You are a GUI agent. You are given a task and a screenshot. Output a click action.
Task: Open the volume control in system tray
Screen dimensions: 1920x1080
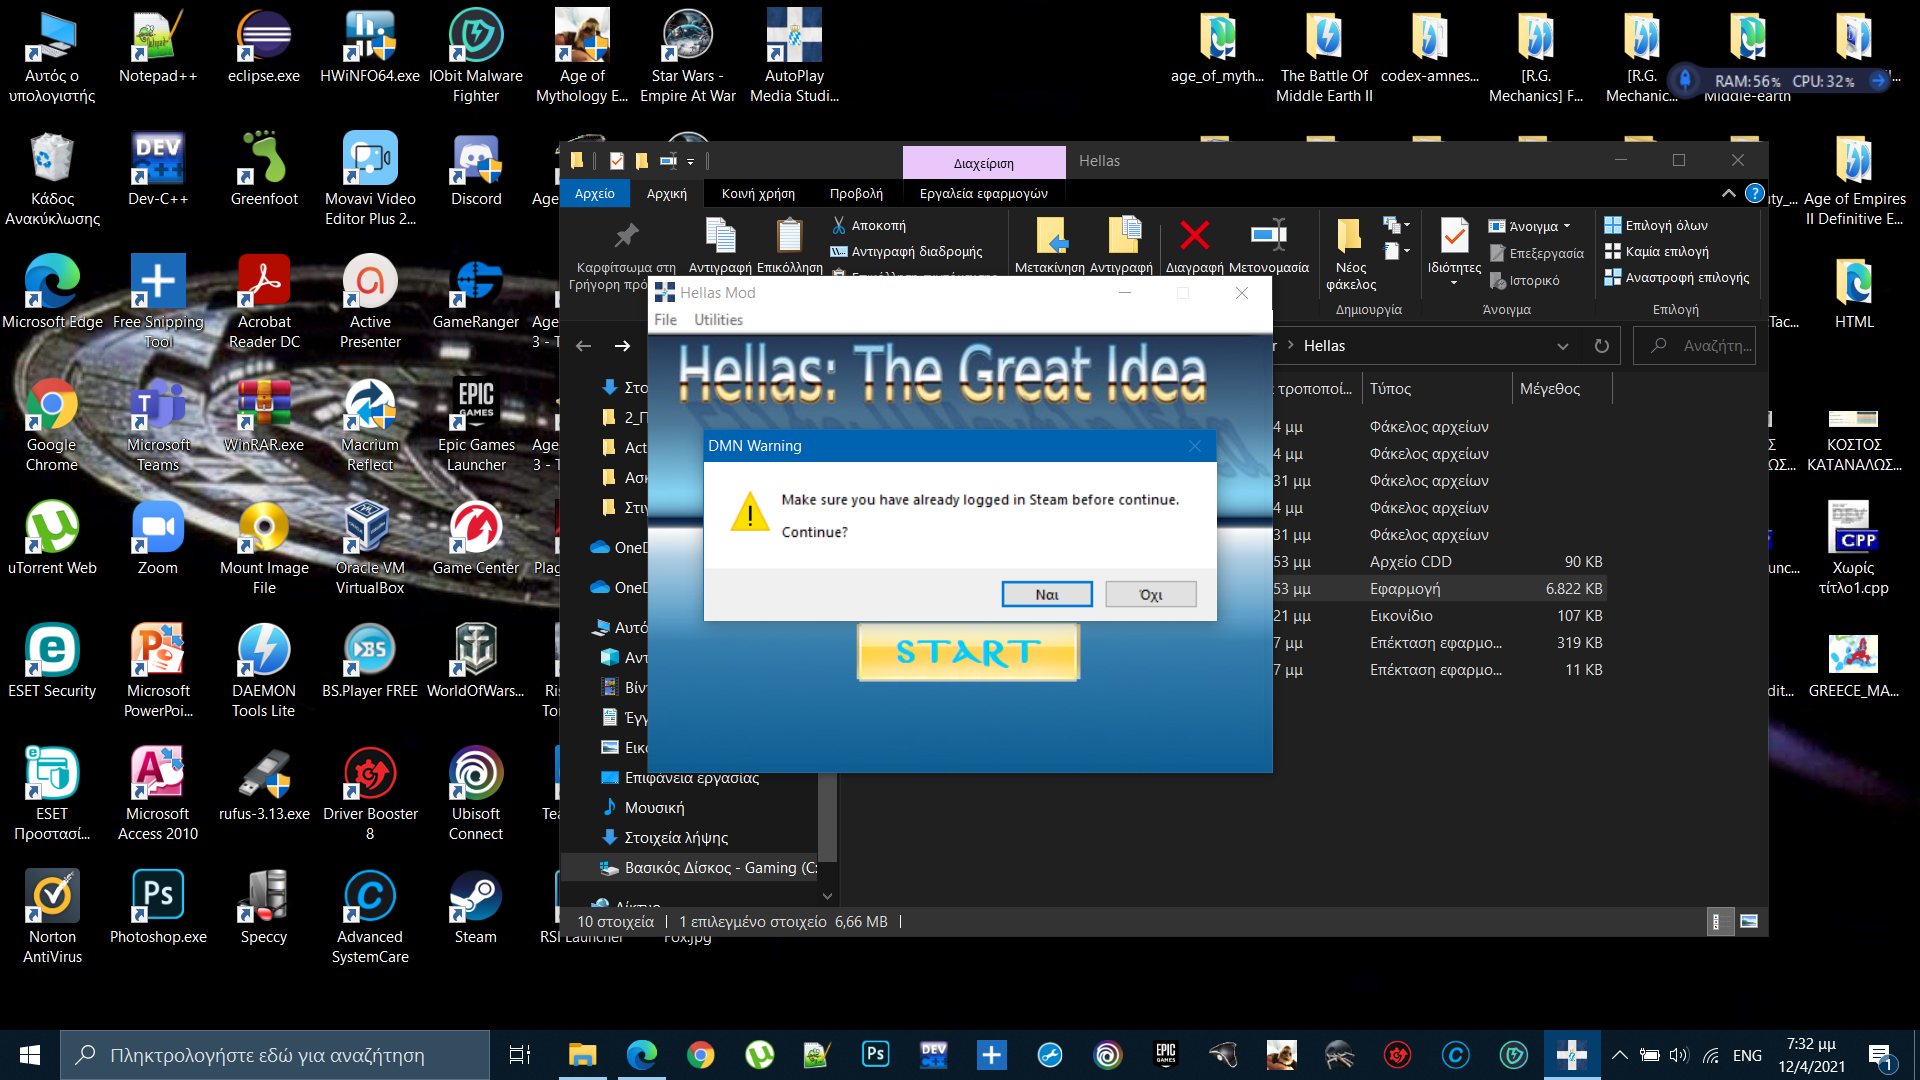1679,1055
